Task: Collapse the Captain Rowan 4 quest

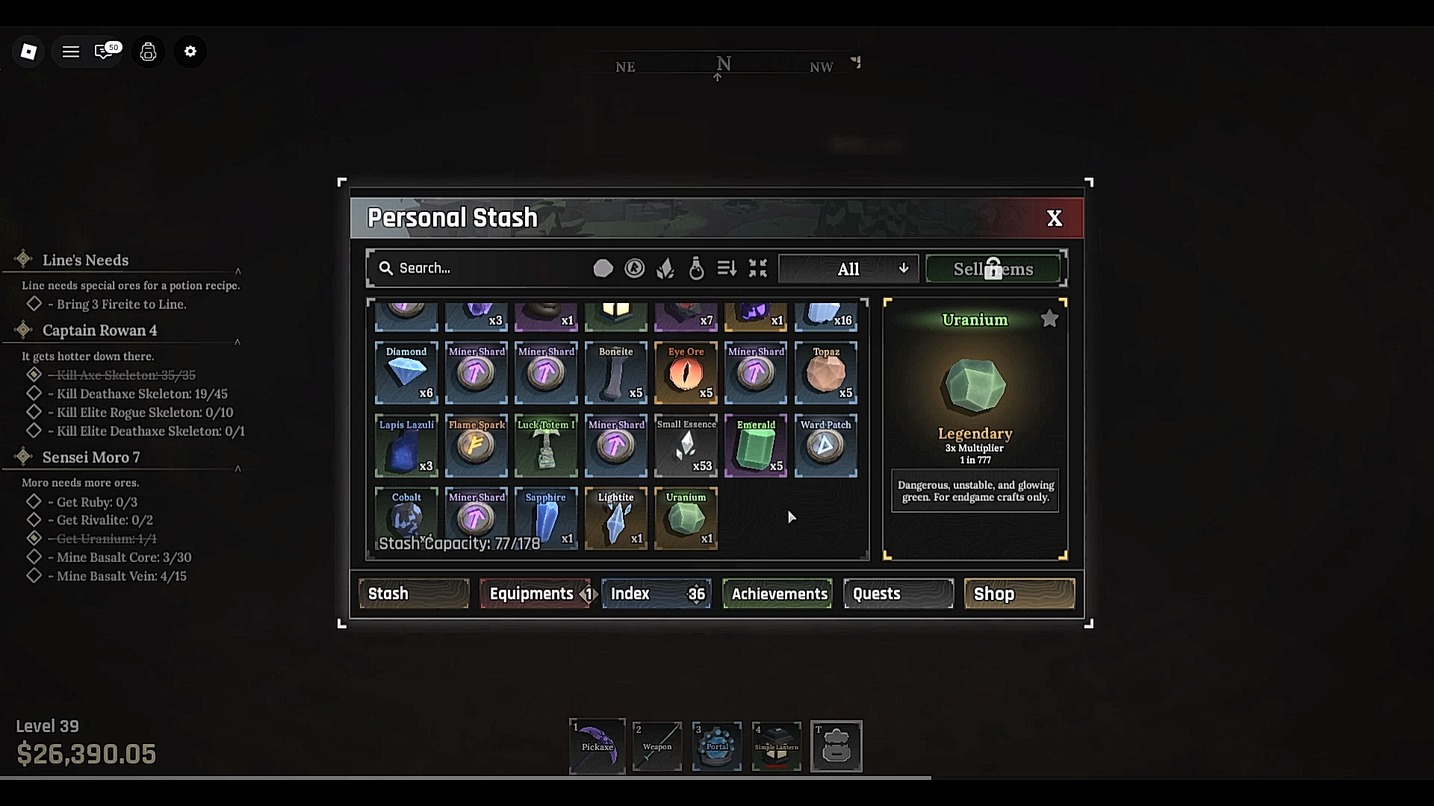Action: [x=237, y=342]
